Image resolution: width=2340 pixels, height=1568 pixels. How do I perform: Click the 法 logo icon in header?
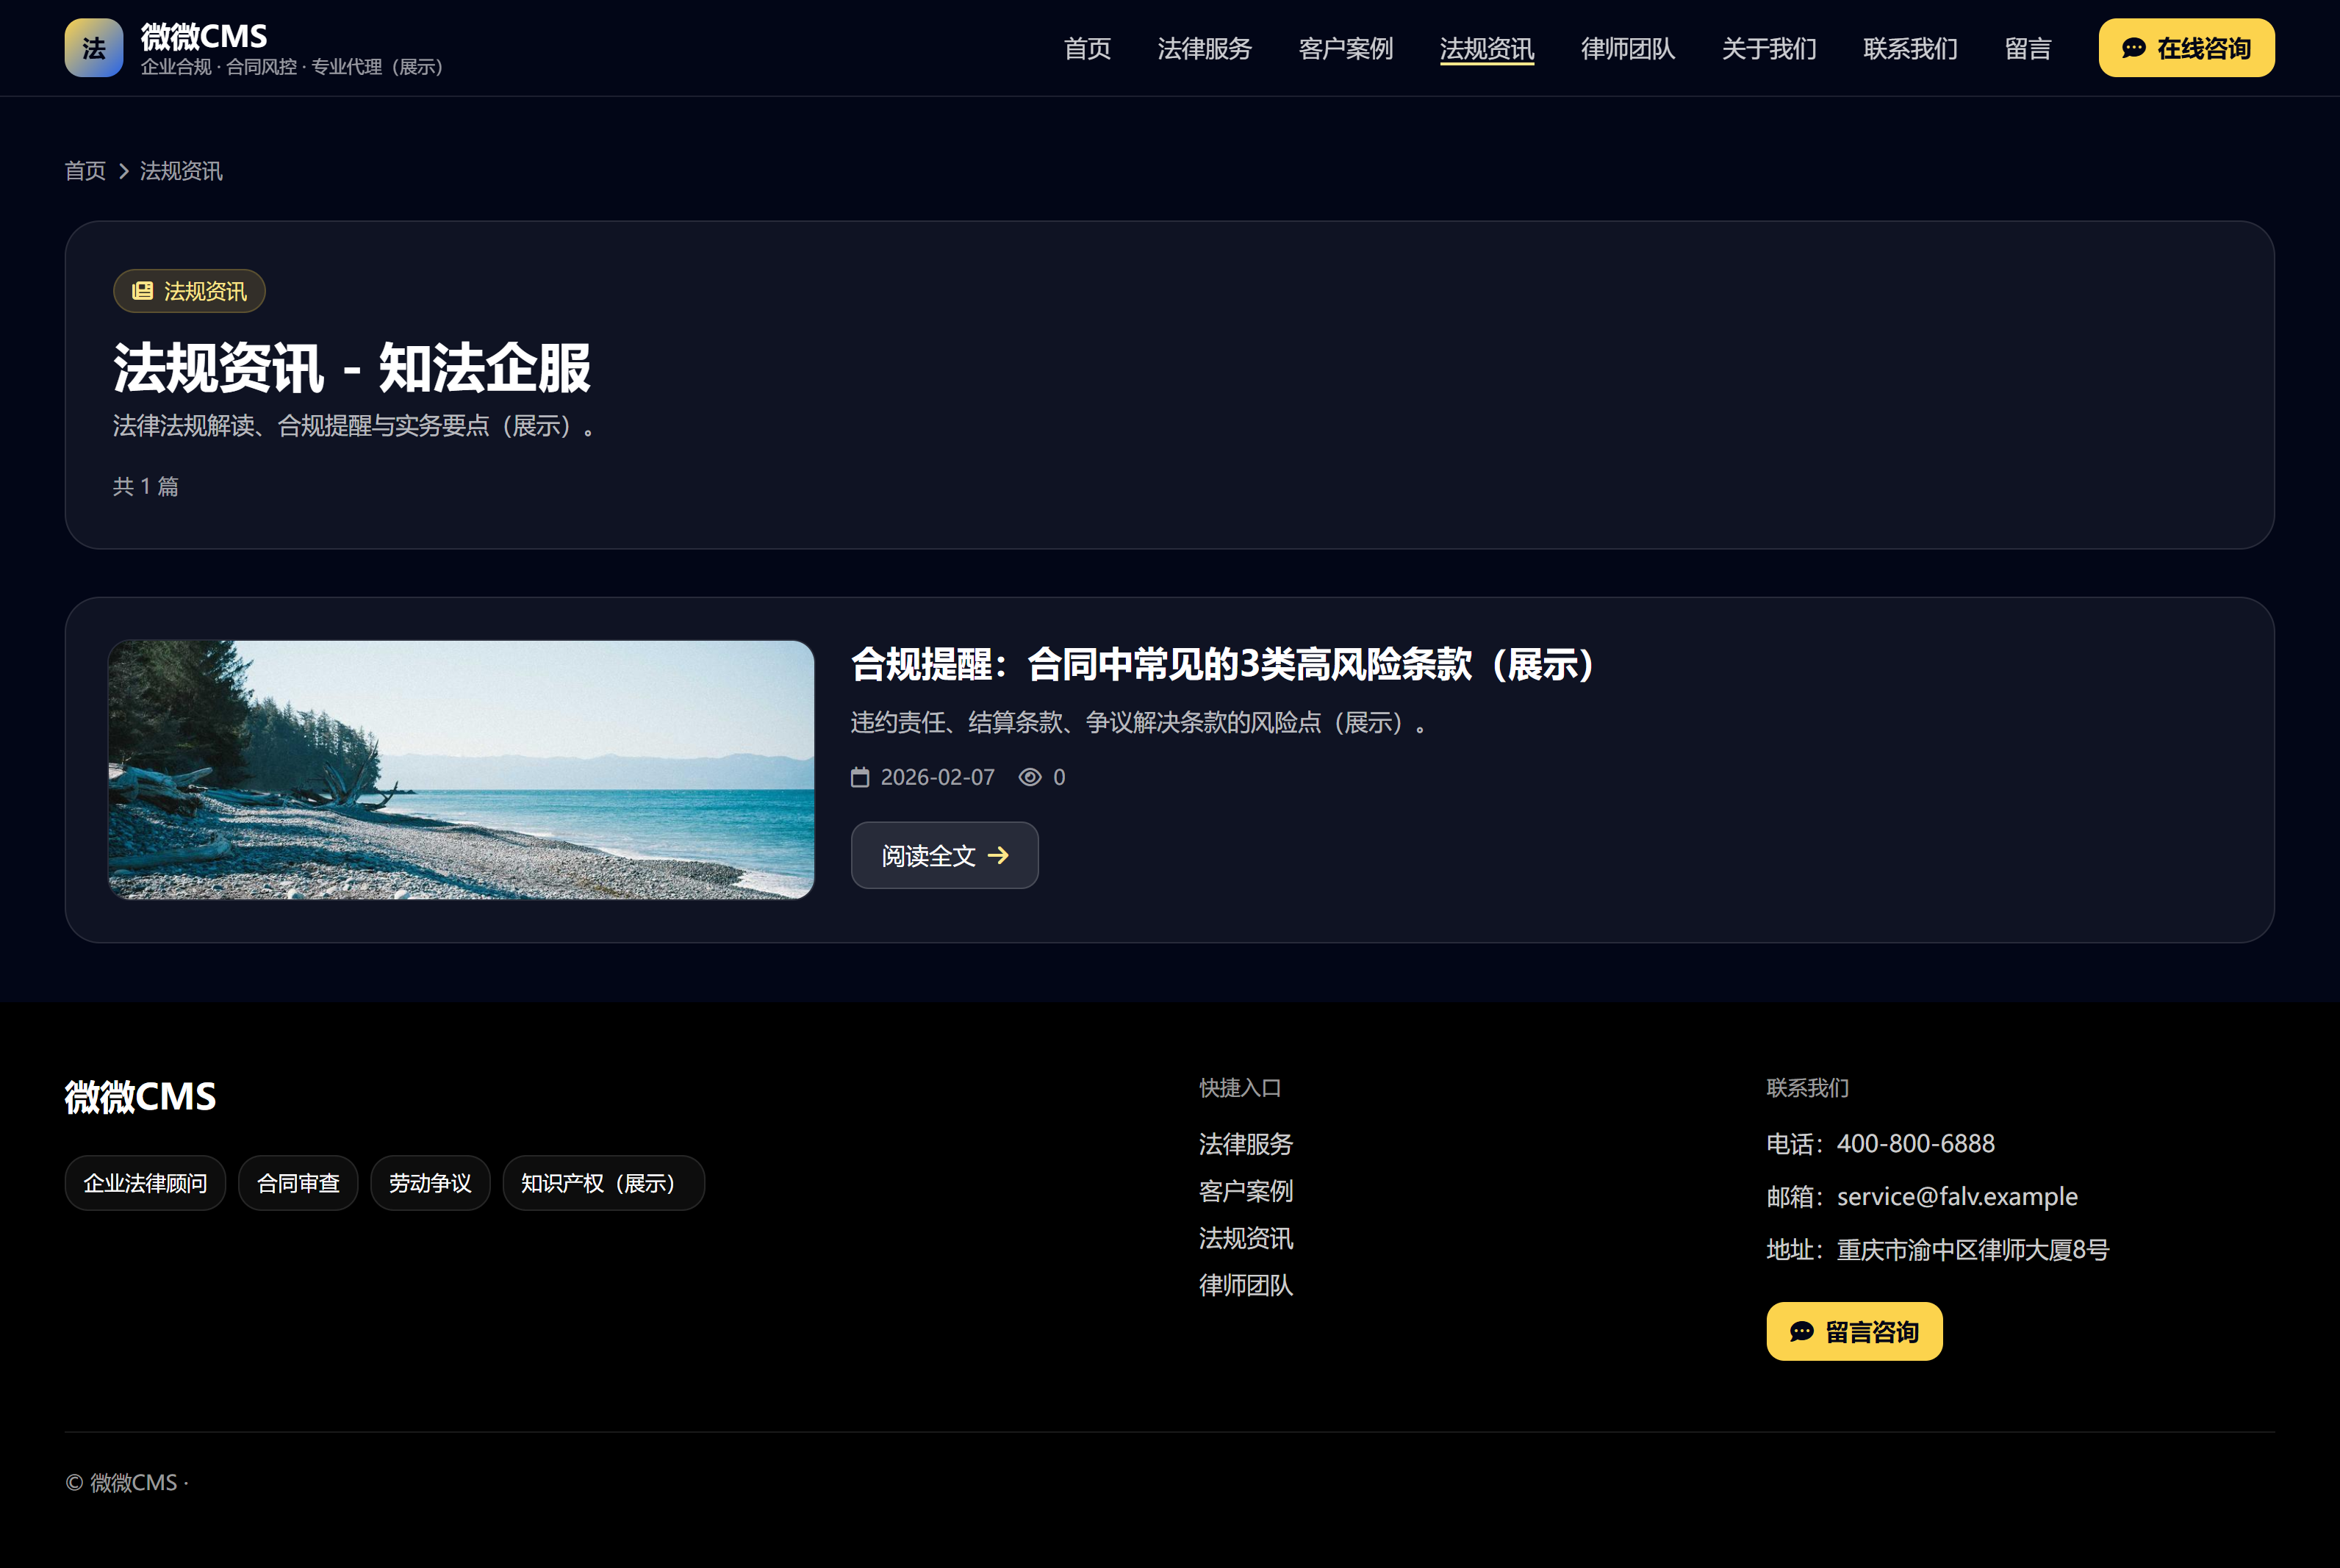(94, 48)
